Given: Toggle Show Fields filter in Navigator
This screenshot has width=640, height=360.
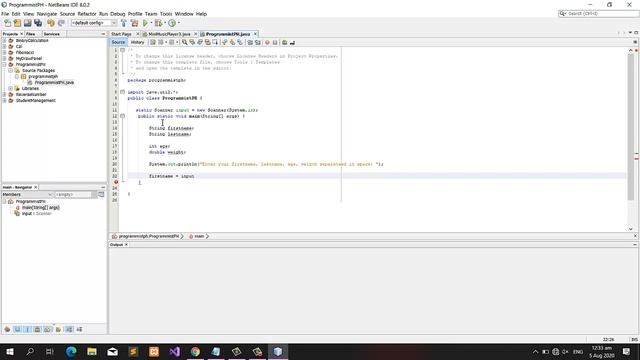Looking at the screenshot, I should pos(17,329).
